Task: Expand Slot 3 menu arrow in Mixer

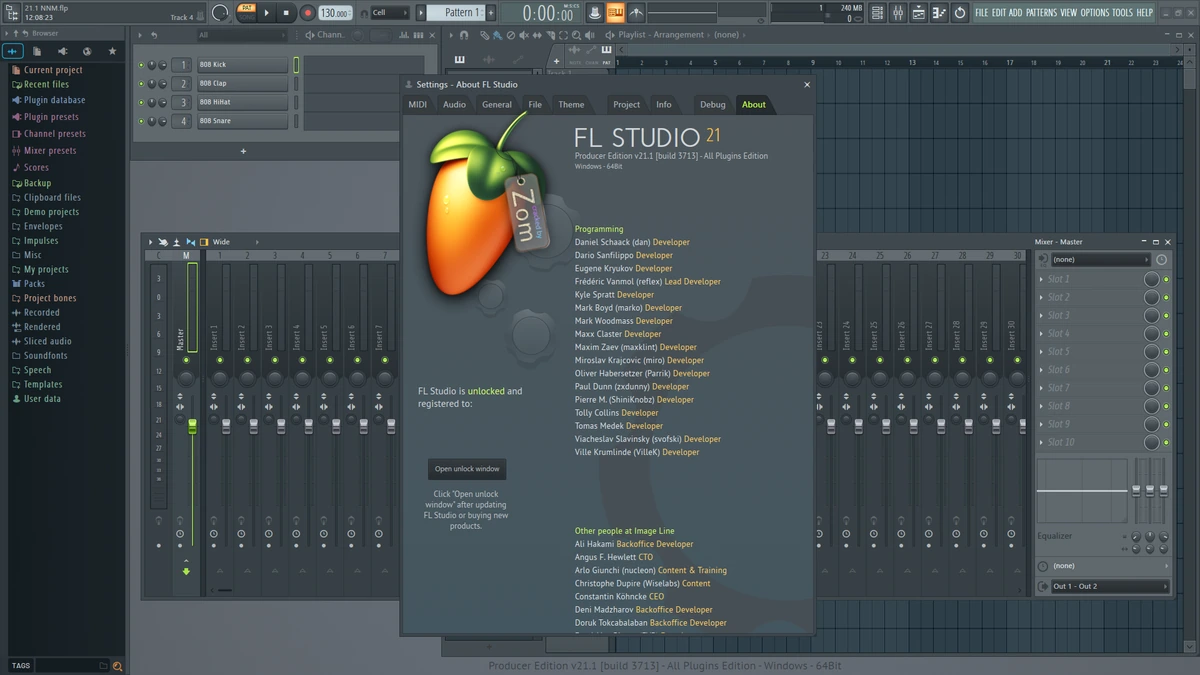Action: tap(1043, 315)
